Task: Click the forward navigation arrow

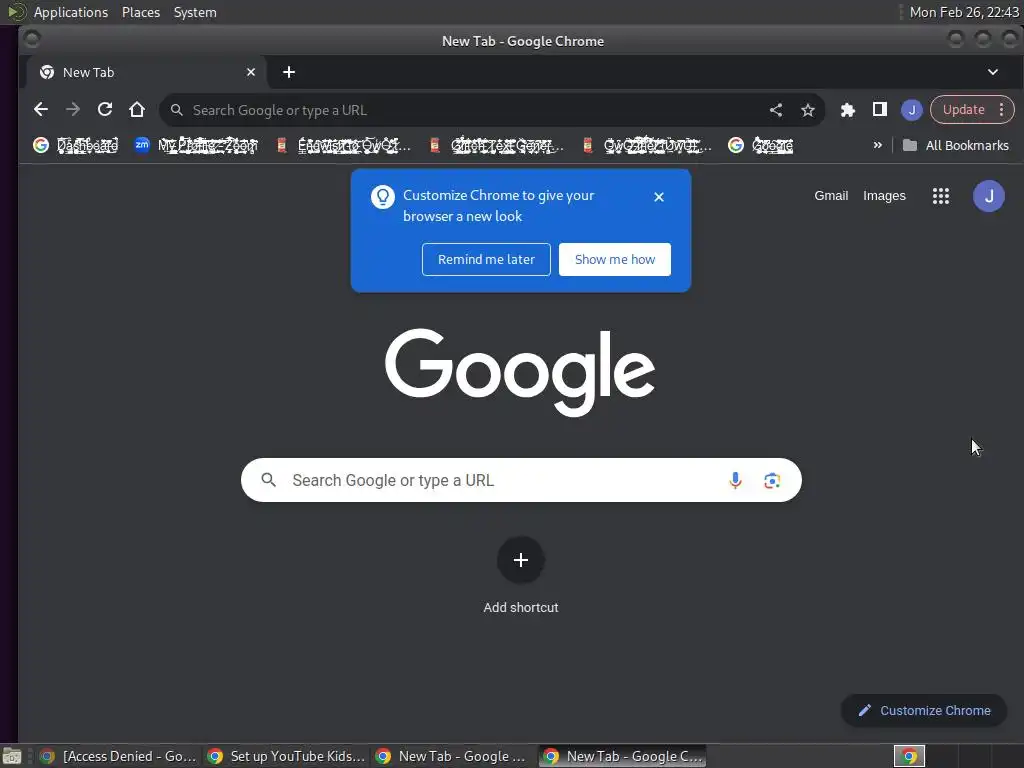Action: (x=72, y=110)
